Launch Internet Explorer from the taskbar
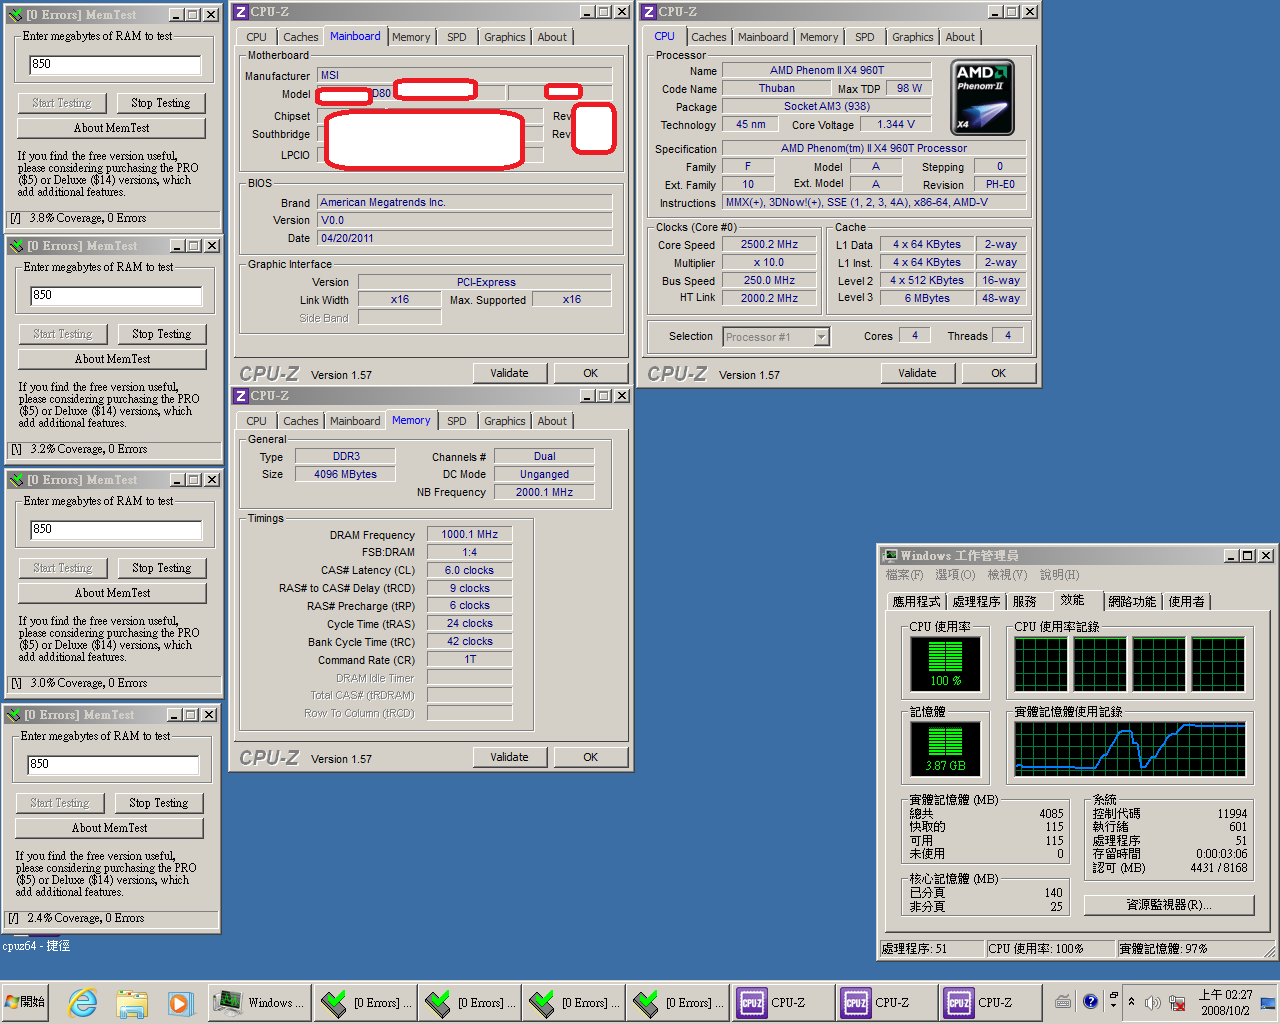Image resolution: width=1280 pixels, height=1024 pixels. (x=82, y=1002)
